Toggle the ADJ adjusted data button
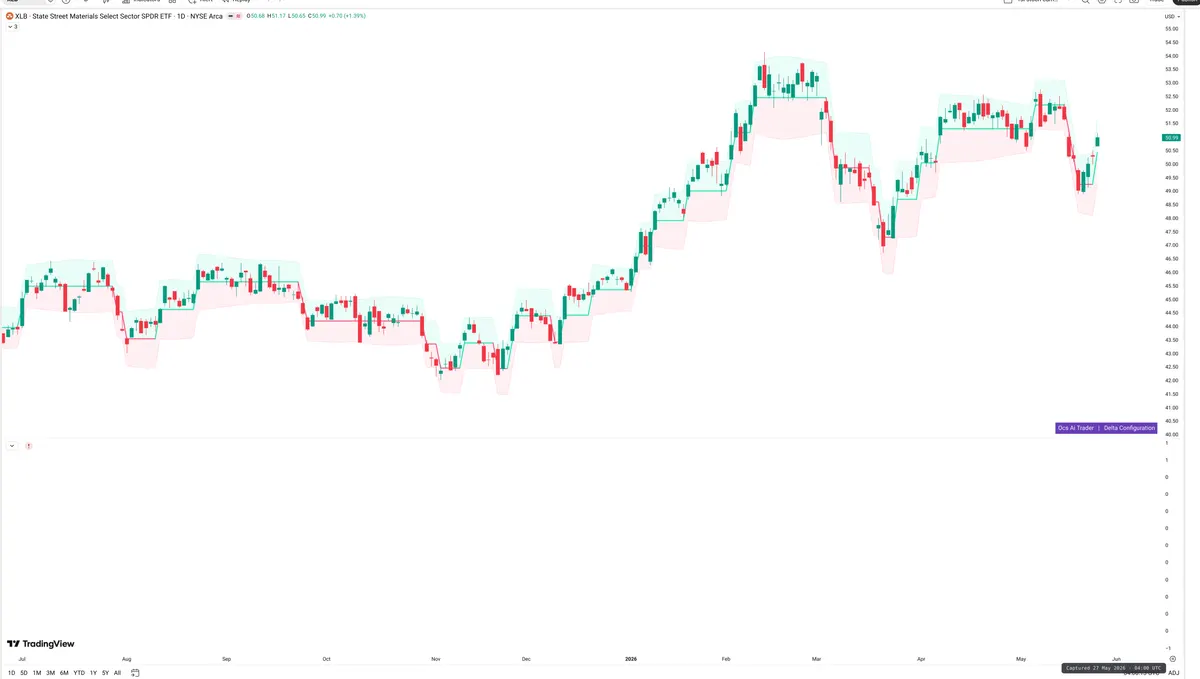The image size is (1200, 679). click(x=1174, y=673)
